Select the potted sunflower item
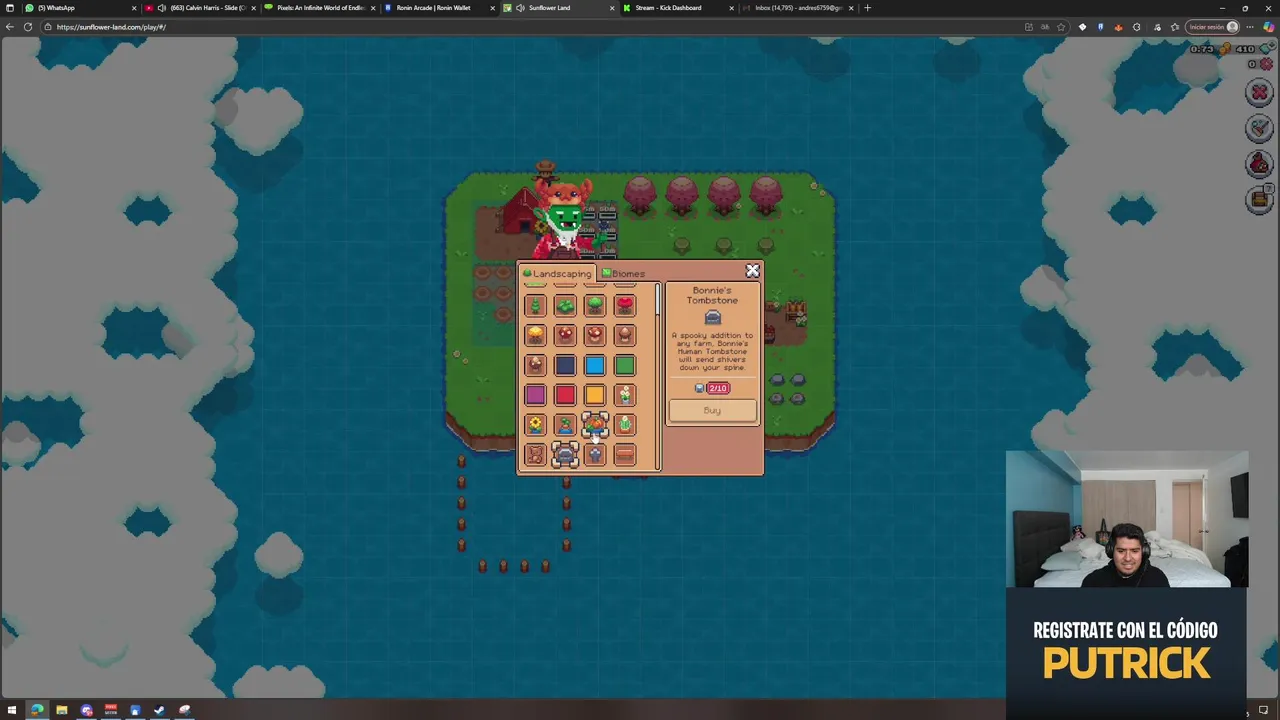Screen dimensions: 1280x720 click(x=535, y=425)
